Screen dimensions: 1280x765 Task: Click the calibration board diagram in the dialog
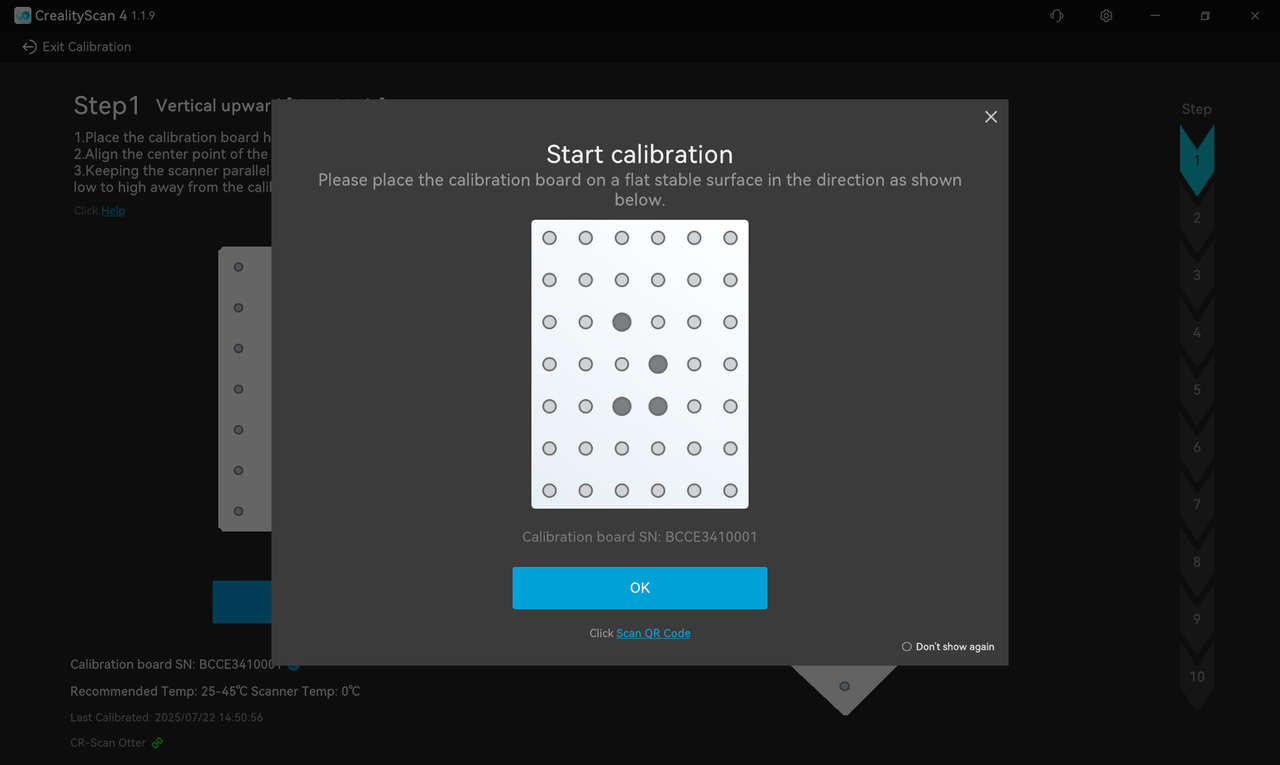tap(640, 364)
